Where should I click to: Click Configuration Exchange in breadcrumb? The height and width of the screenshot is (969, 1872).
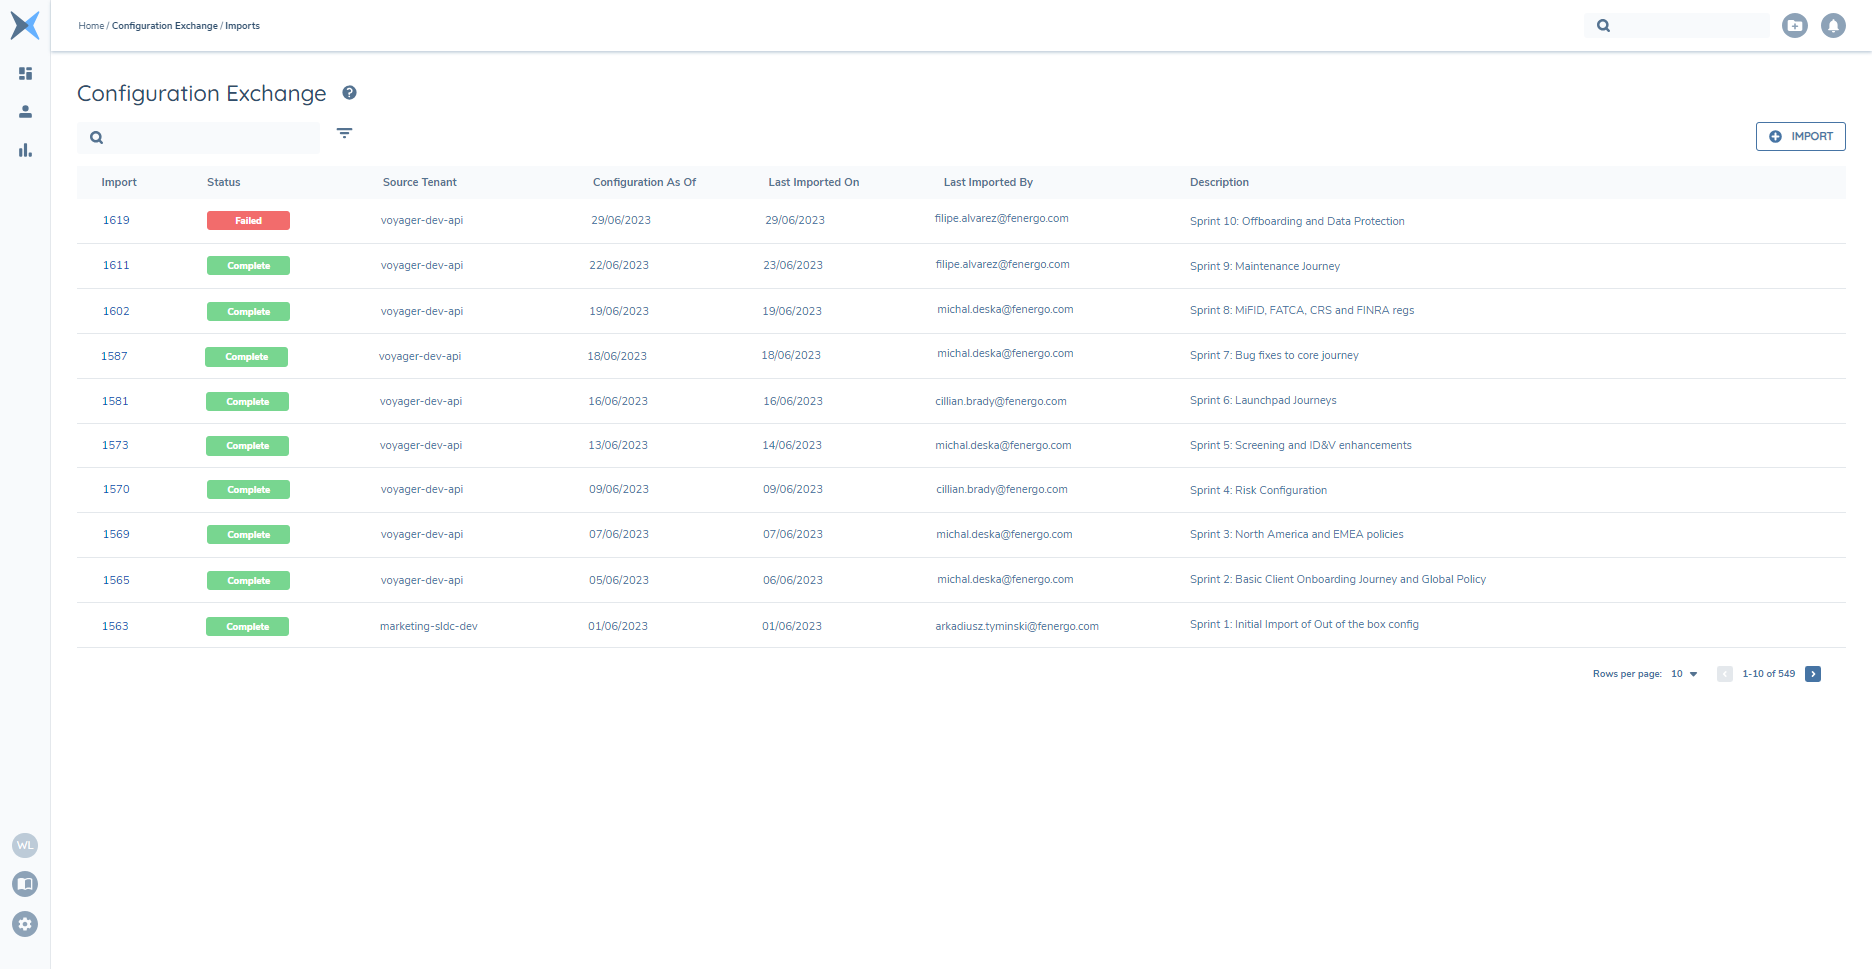pos(165,25)
